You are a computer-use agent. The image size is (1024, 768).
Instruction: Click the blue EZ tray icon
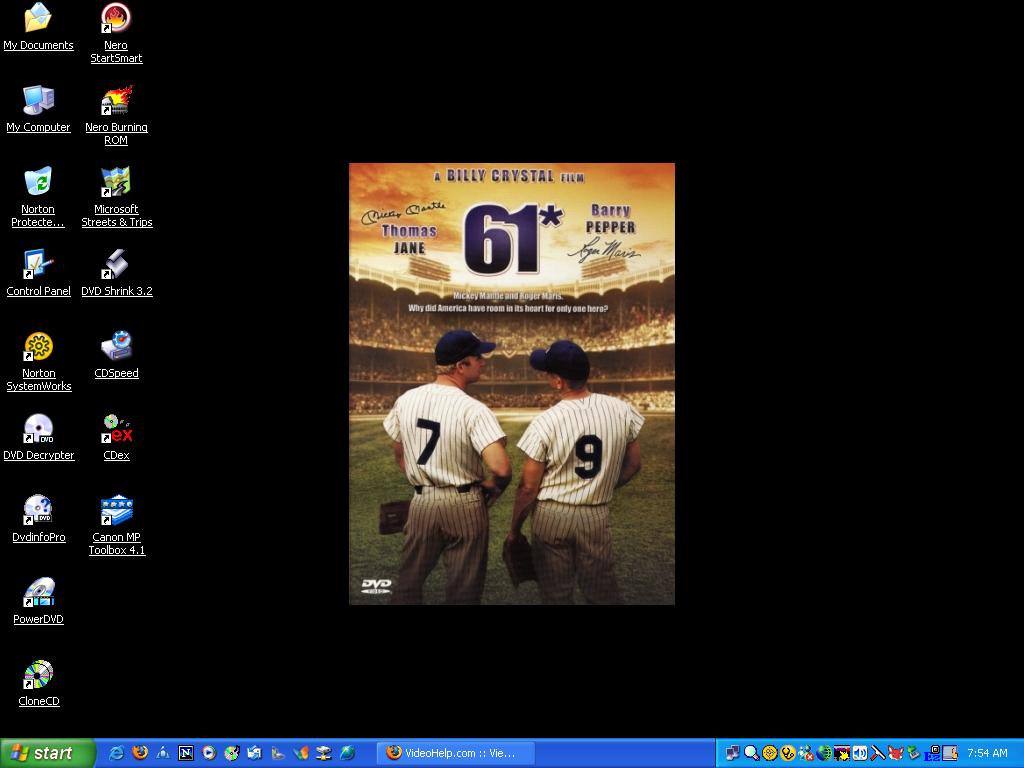pos(932,753)
